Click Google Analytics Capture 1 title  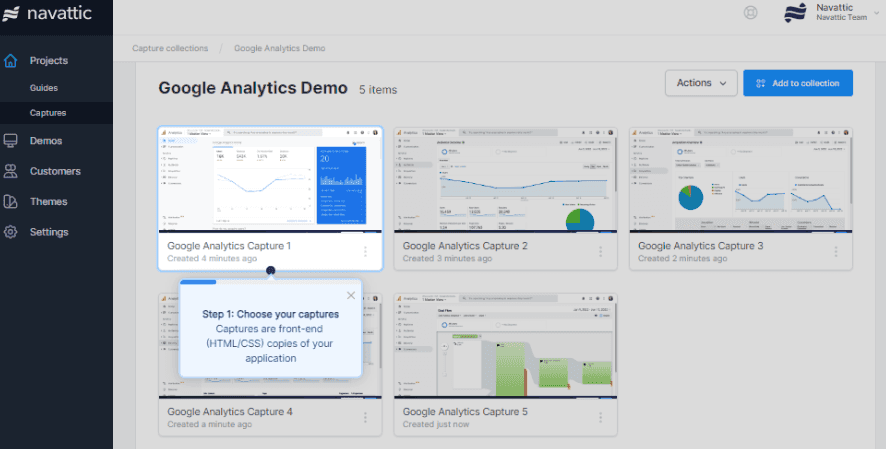coord(229,246)
